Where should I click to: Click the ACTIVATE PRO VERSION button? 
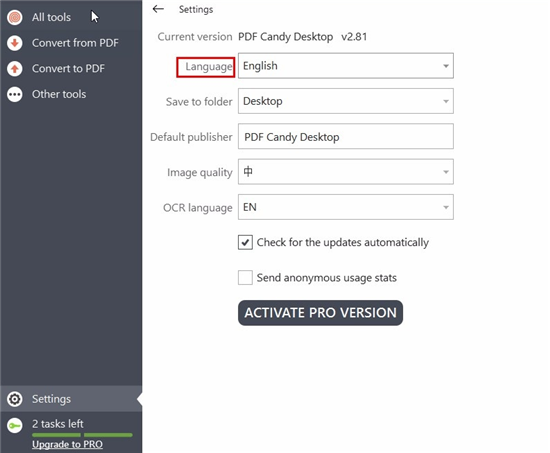(320, 313)
